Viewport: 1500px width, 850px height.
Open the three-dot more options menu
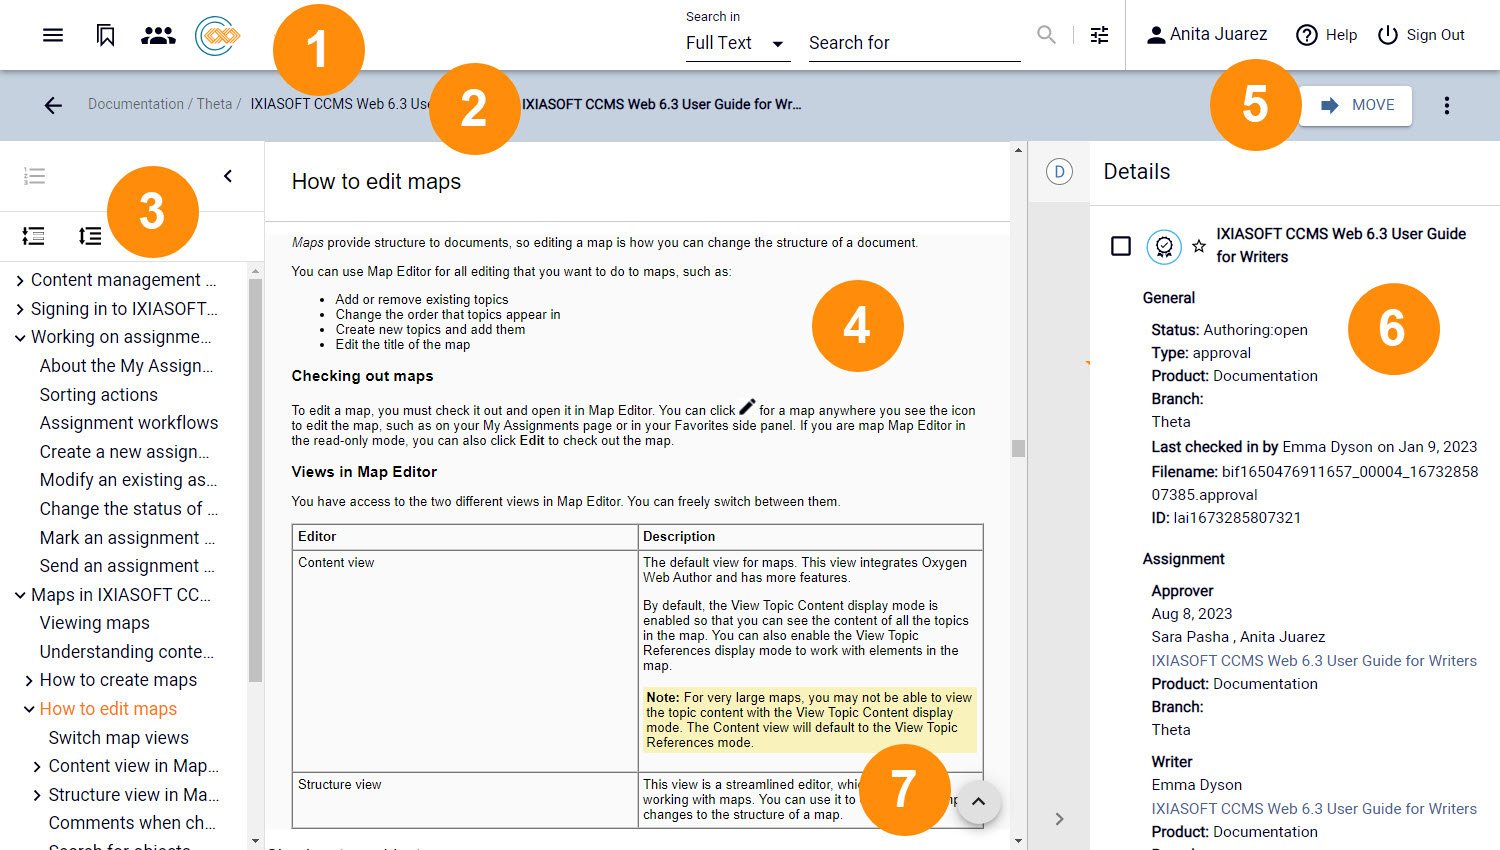point(1446,105)
